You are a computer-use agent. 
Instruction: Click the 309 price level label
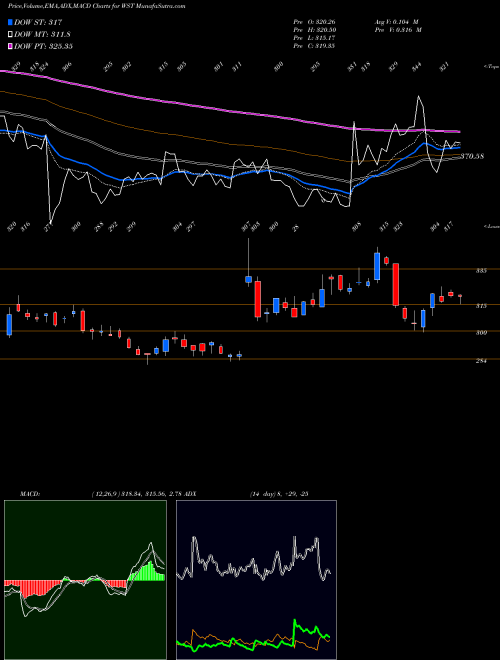481,333
